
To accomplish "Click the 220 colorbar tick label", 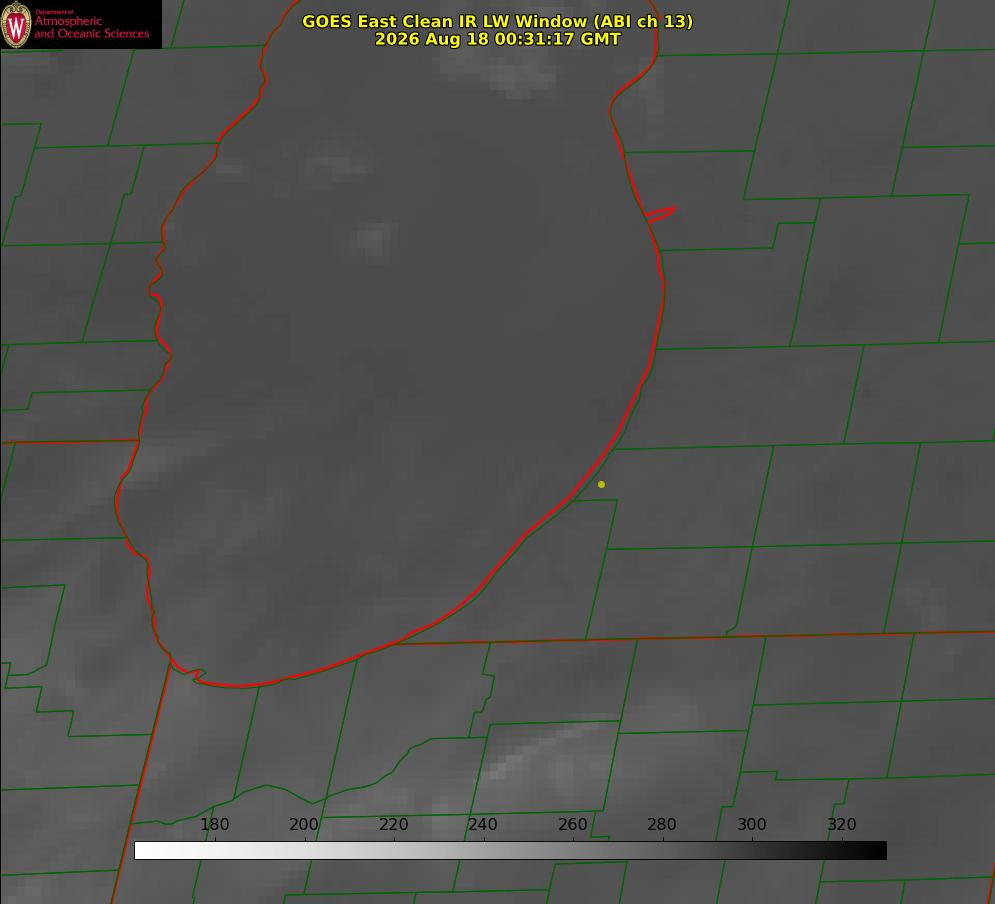I will (393, 824).
